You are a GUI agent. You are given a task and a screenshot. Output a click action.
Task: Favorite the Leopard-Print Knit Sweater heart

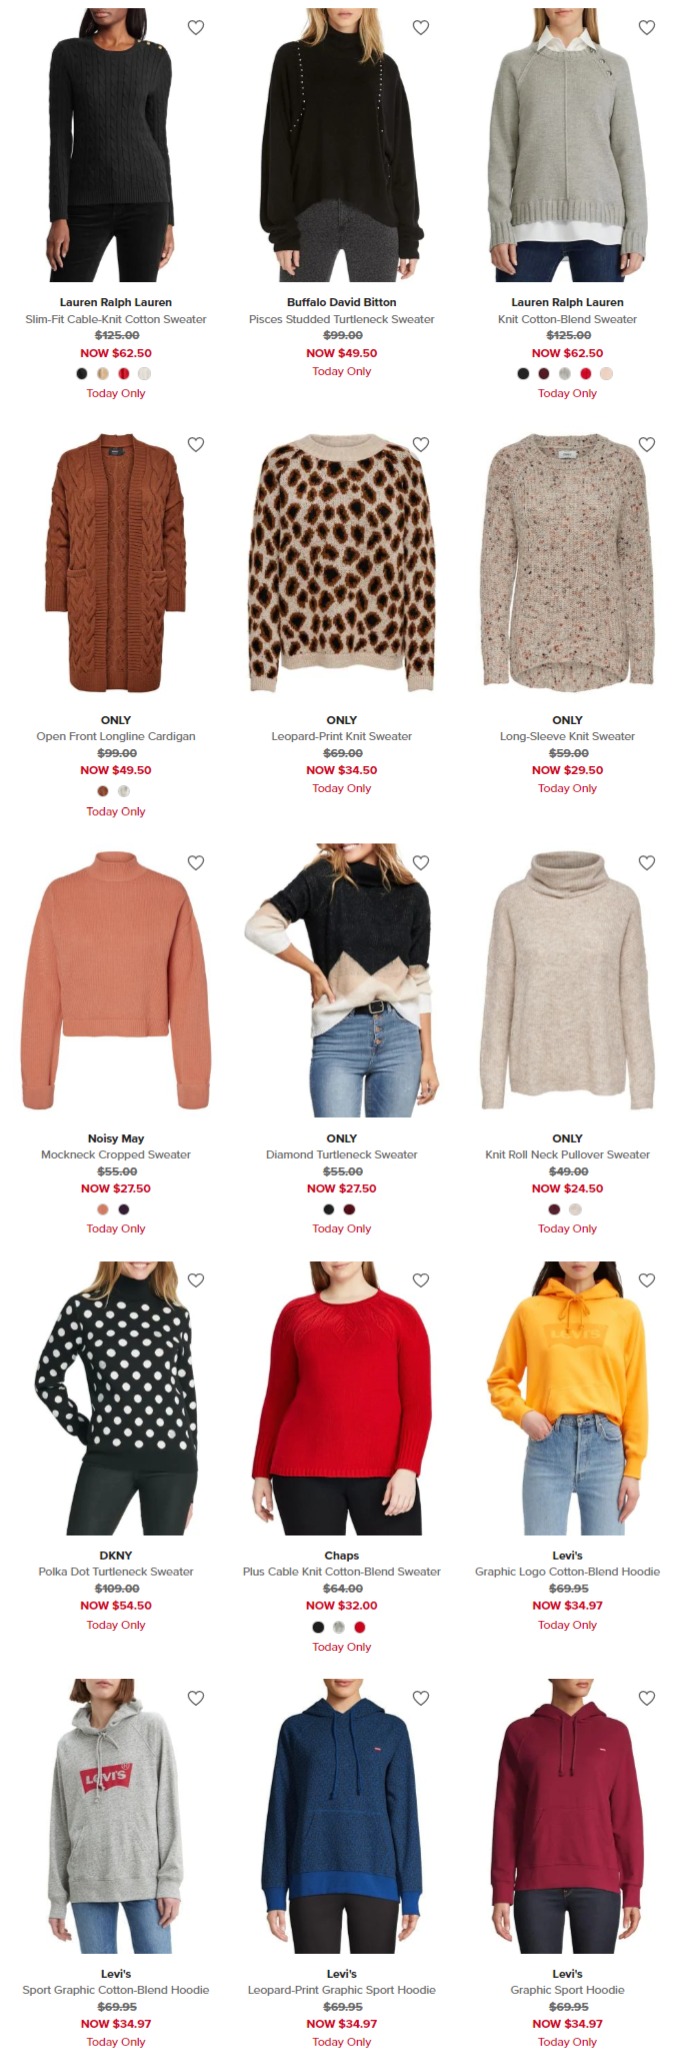coord(421,445)
